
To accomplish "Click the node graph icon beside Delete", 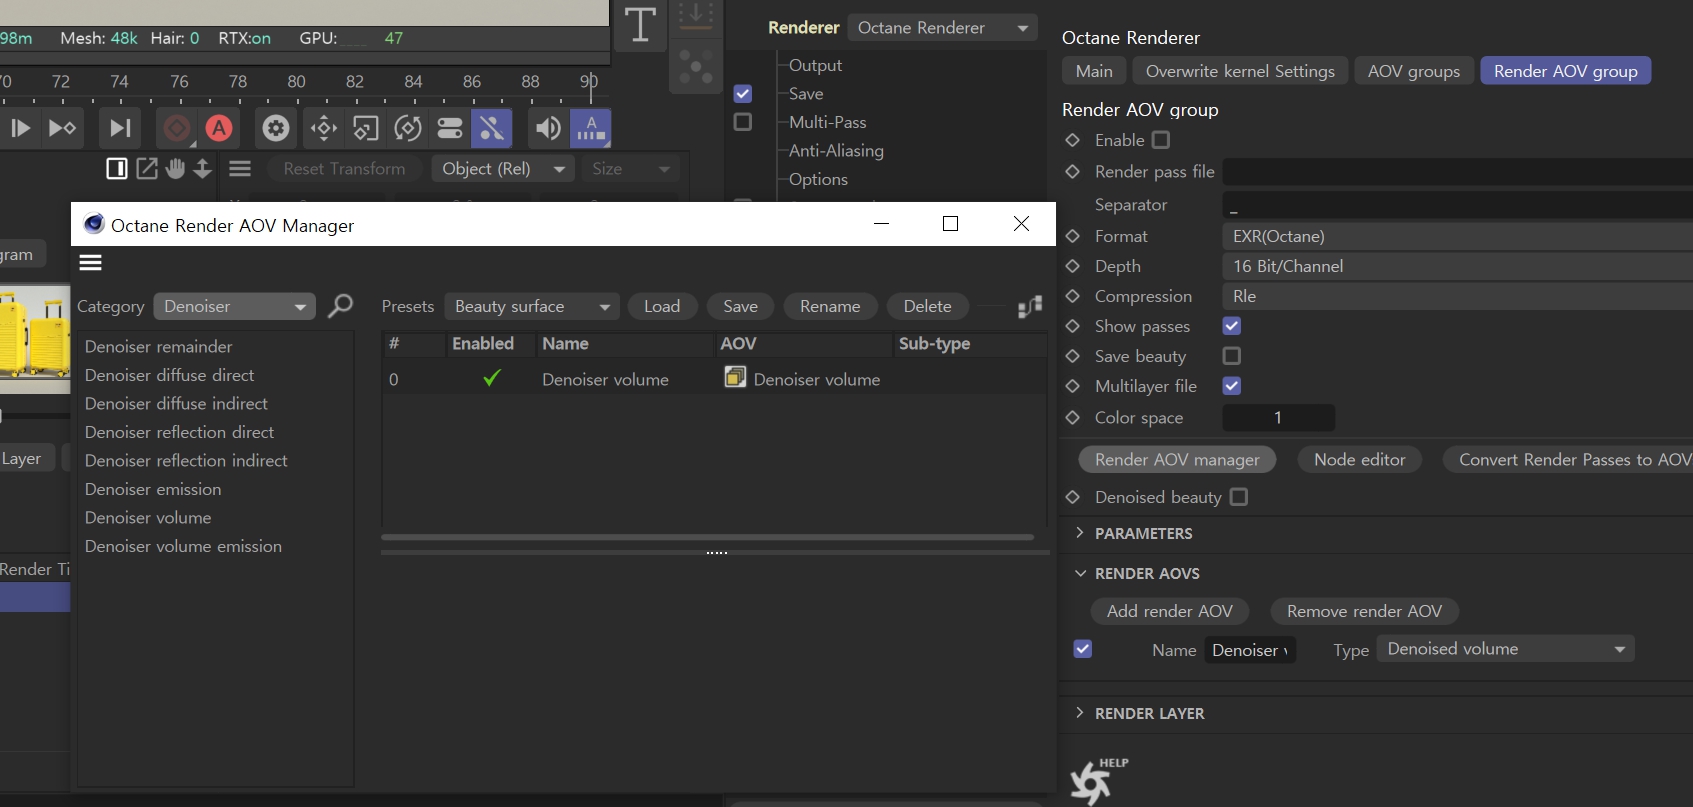I will pyautogui.click(x=1030, y=306).
